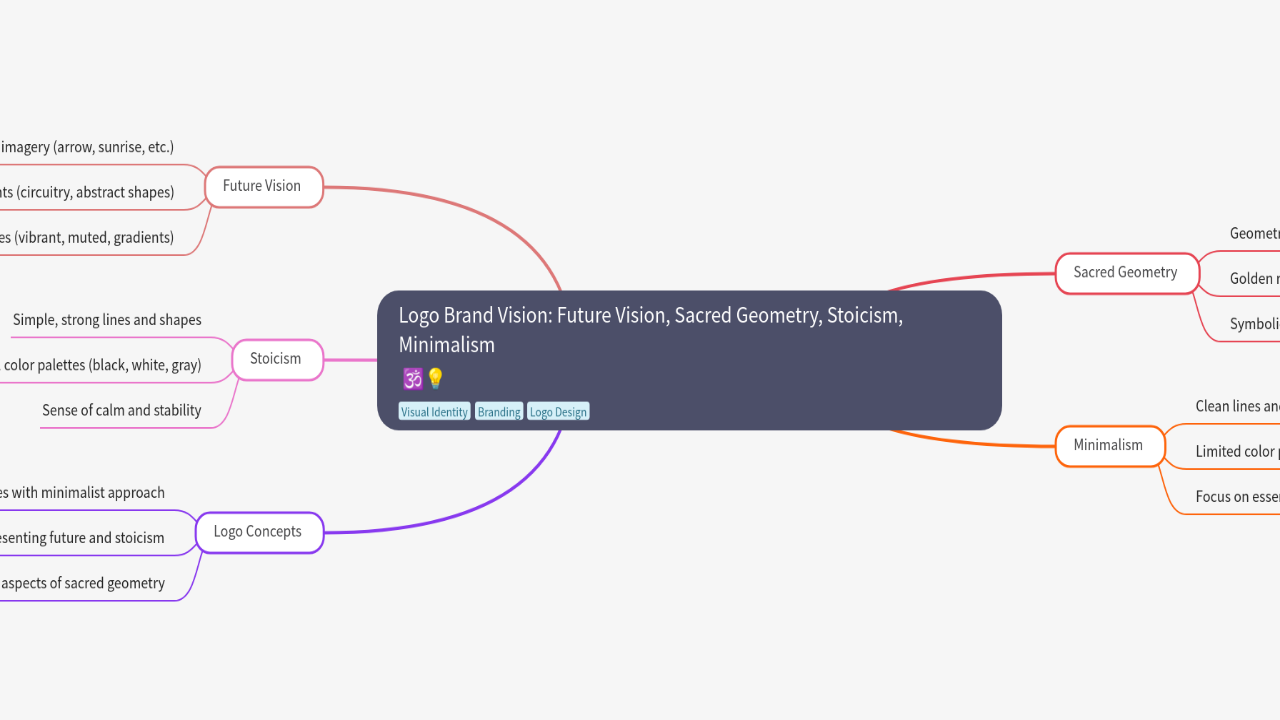Select '(vibrant, muted, gradients)' item
Image resolution: width=1280 pixels, height=720 pixels.
(x=87, y=237)
